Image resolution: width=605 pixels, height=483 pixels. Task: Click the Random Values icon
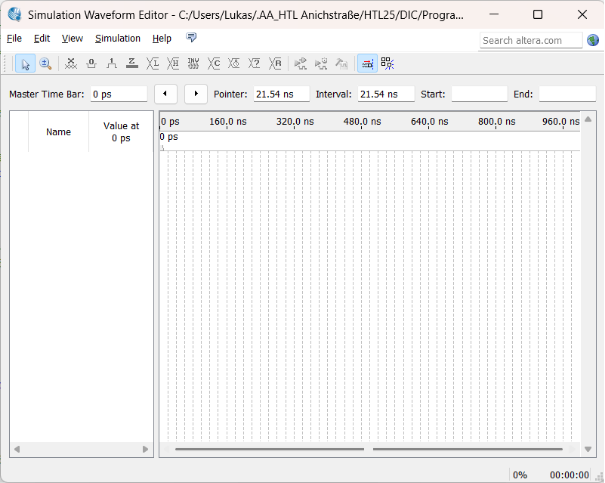point(276,63)
